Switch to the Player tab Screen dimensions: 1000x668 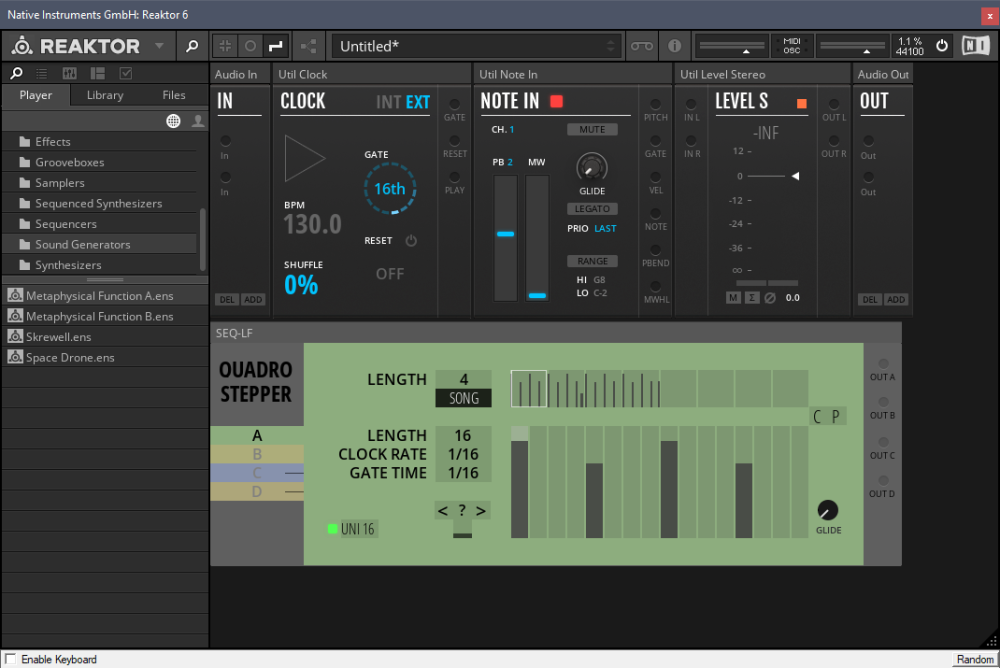pos(36,95)
